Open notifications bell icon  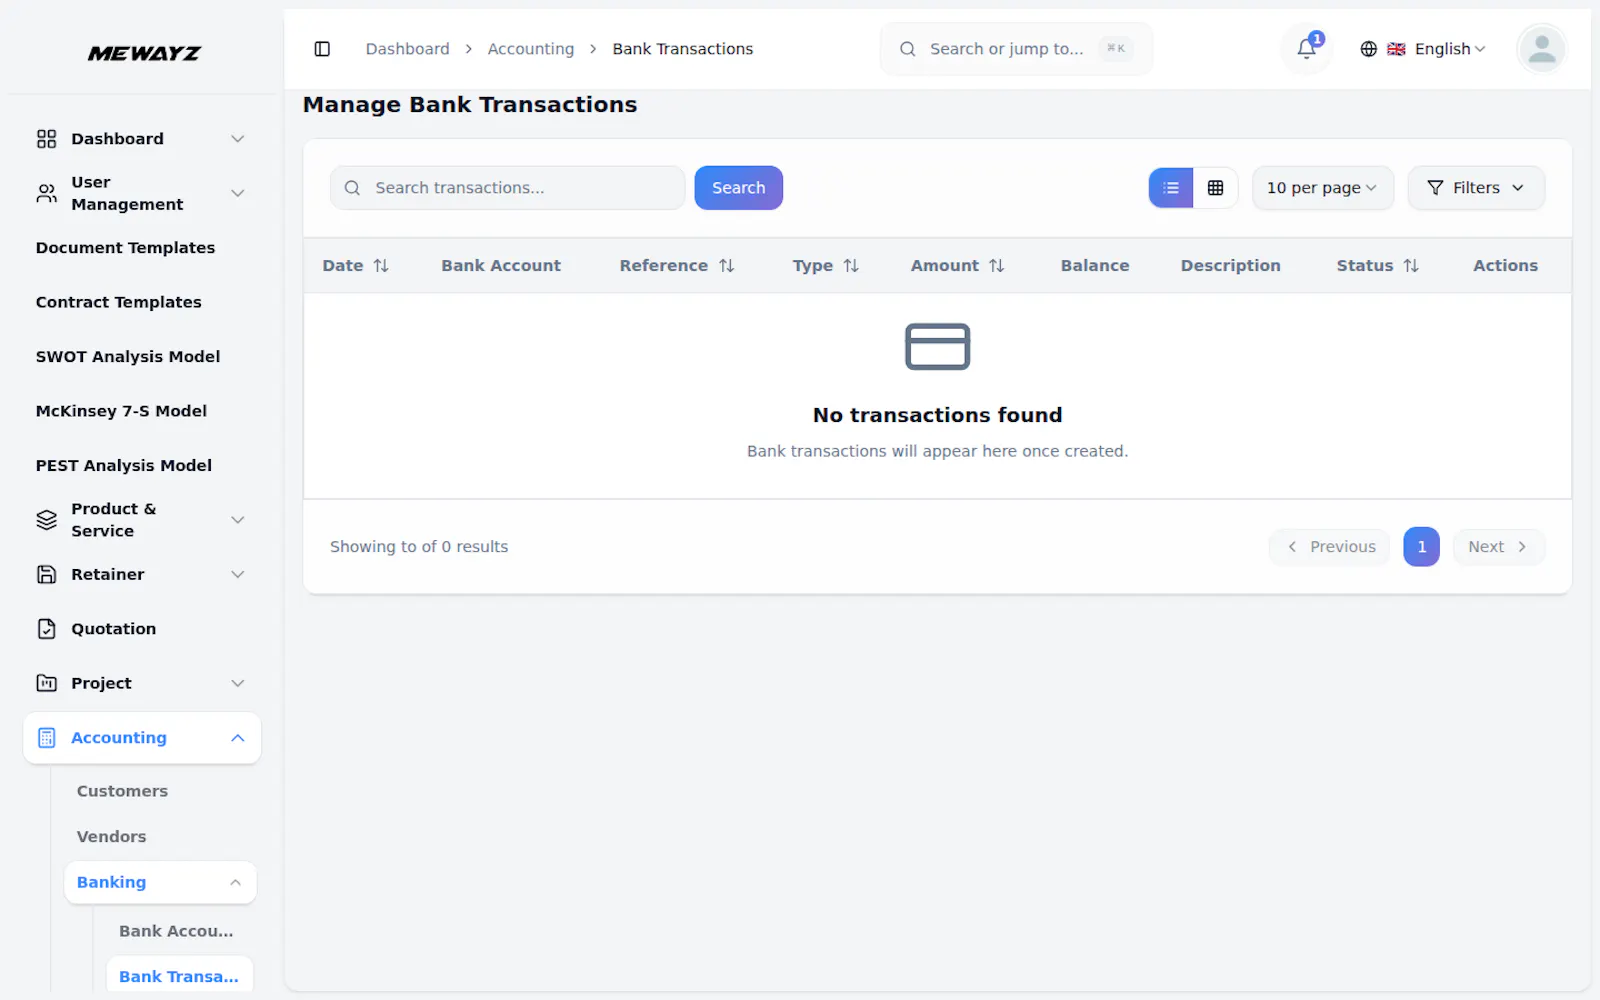point(1306,49)
